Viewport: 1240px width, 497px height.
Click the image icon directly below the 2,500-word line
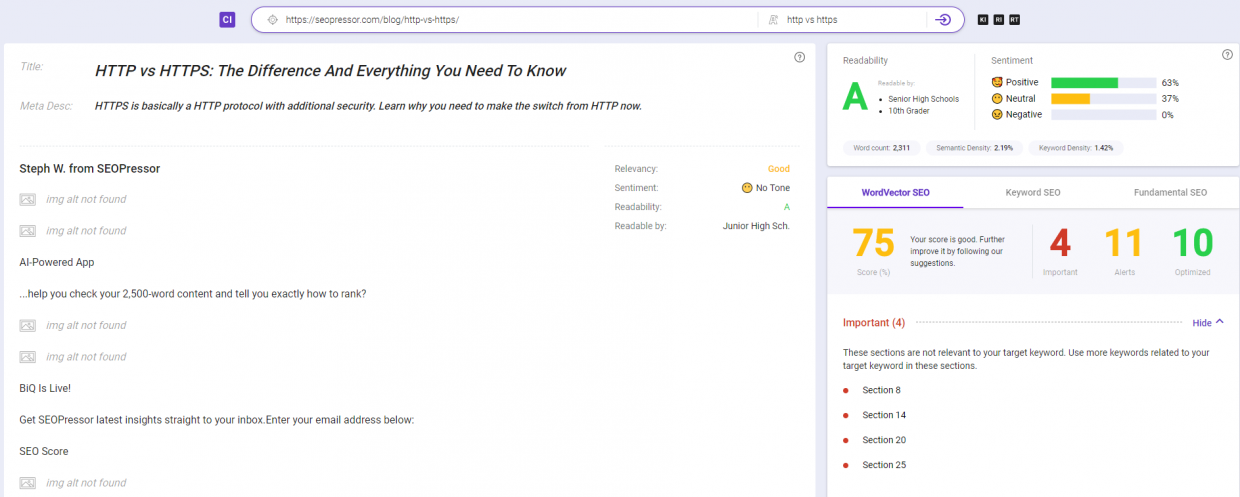pos(27,325)
